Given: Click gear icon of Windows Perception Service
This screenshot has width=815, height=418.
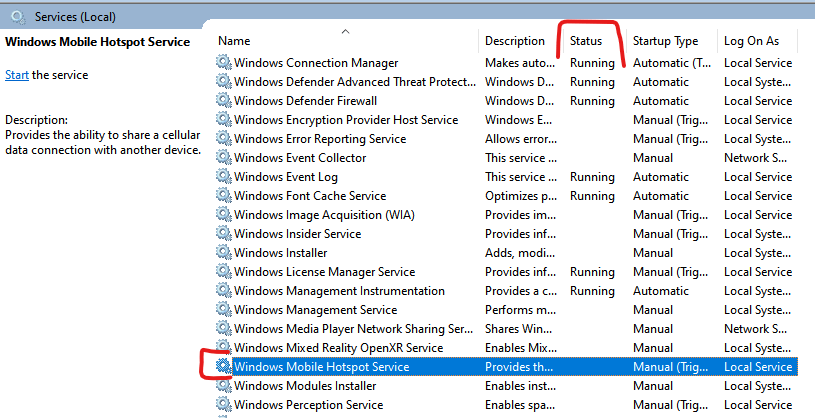Looking at the screenshot, I should 224,404.
